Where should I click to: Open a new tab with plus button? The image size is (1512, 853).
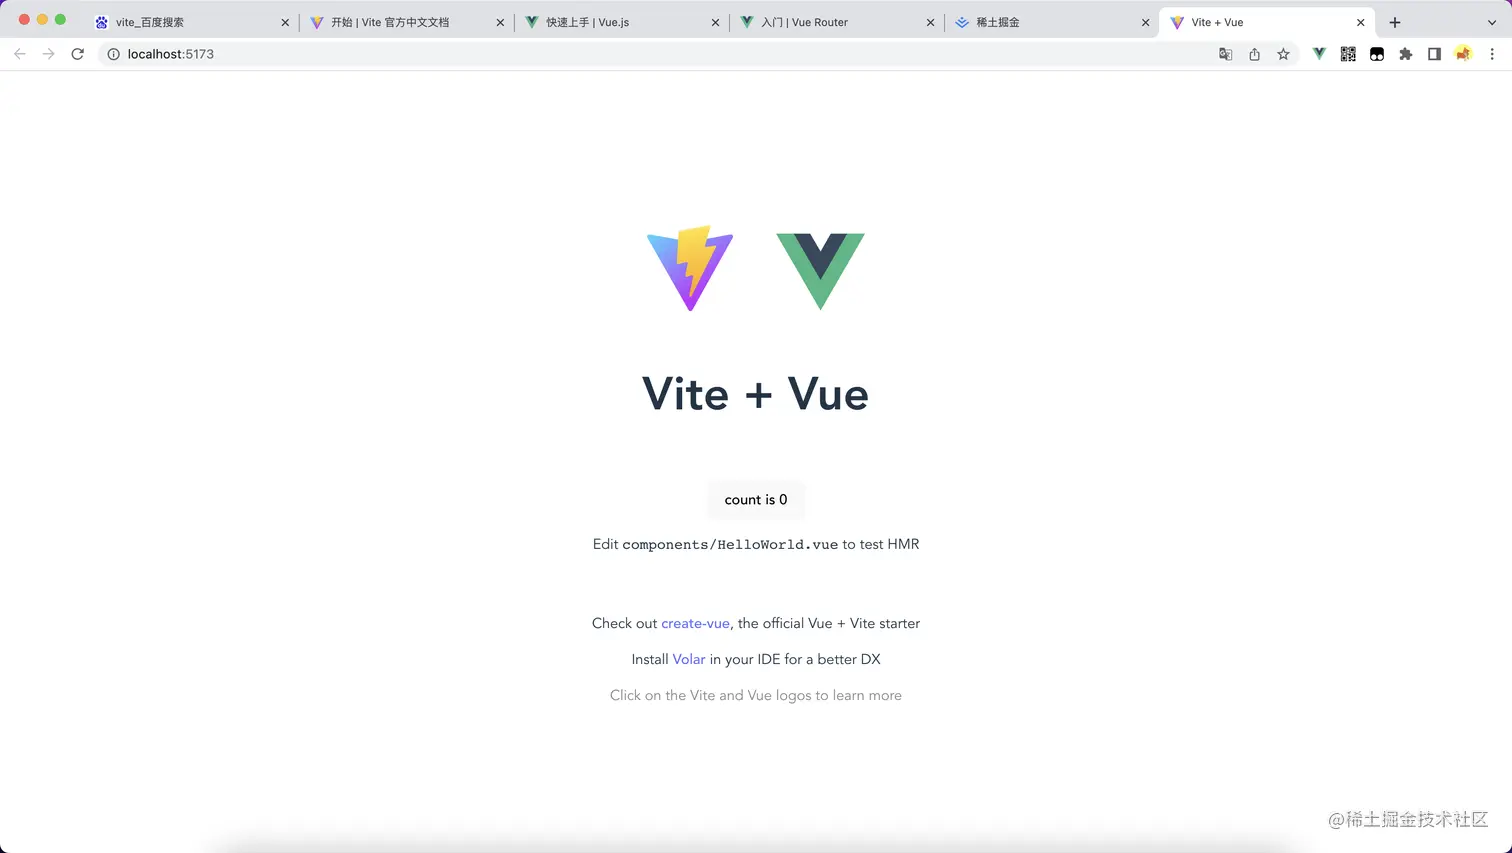1395,22
